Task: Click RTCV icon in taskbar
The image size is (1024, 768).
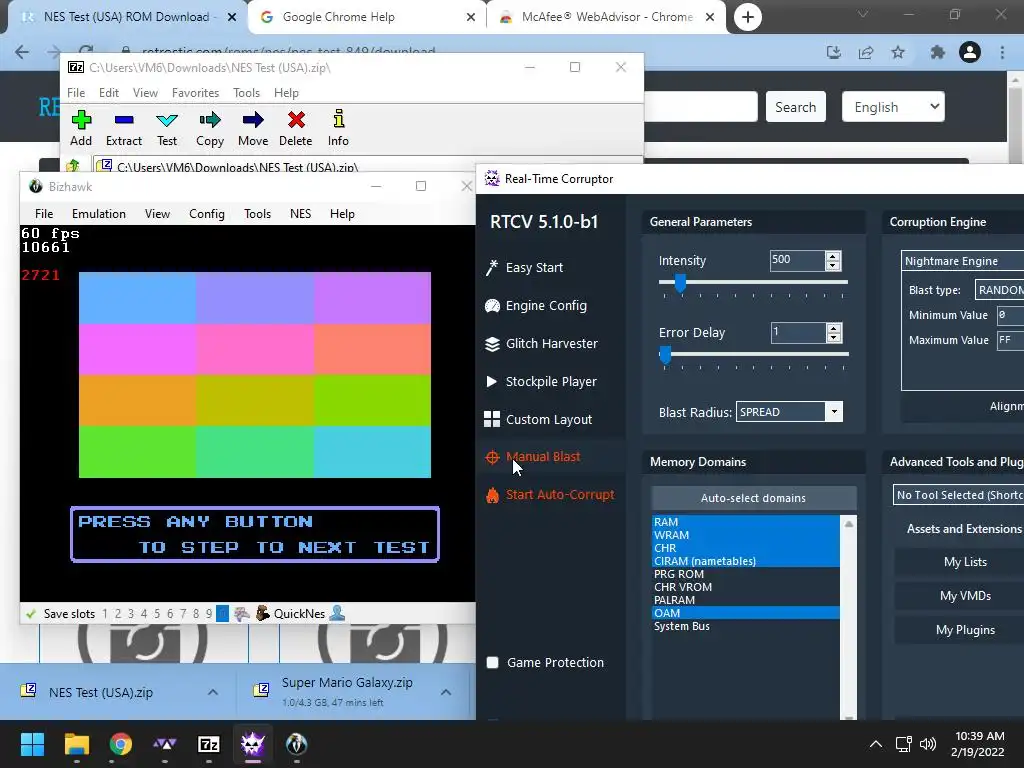Action: click(253, 744)
